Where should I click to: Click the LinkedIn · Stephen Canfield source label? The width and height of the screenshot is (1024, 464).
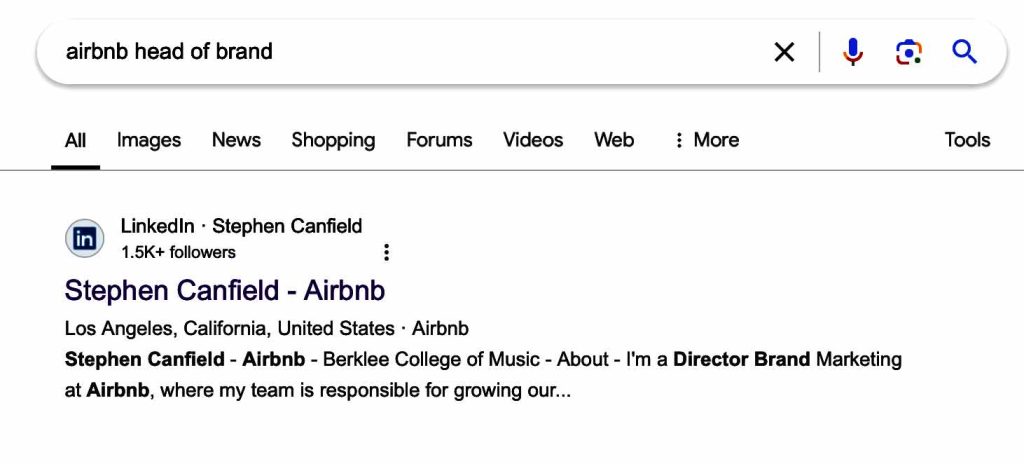(x=241, y=226)
